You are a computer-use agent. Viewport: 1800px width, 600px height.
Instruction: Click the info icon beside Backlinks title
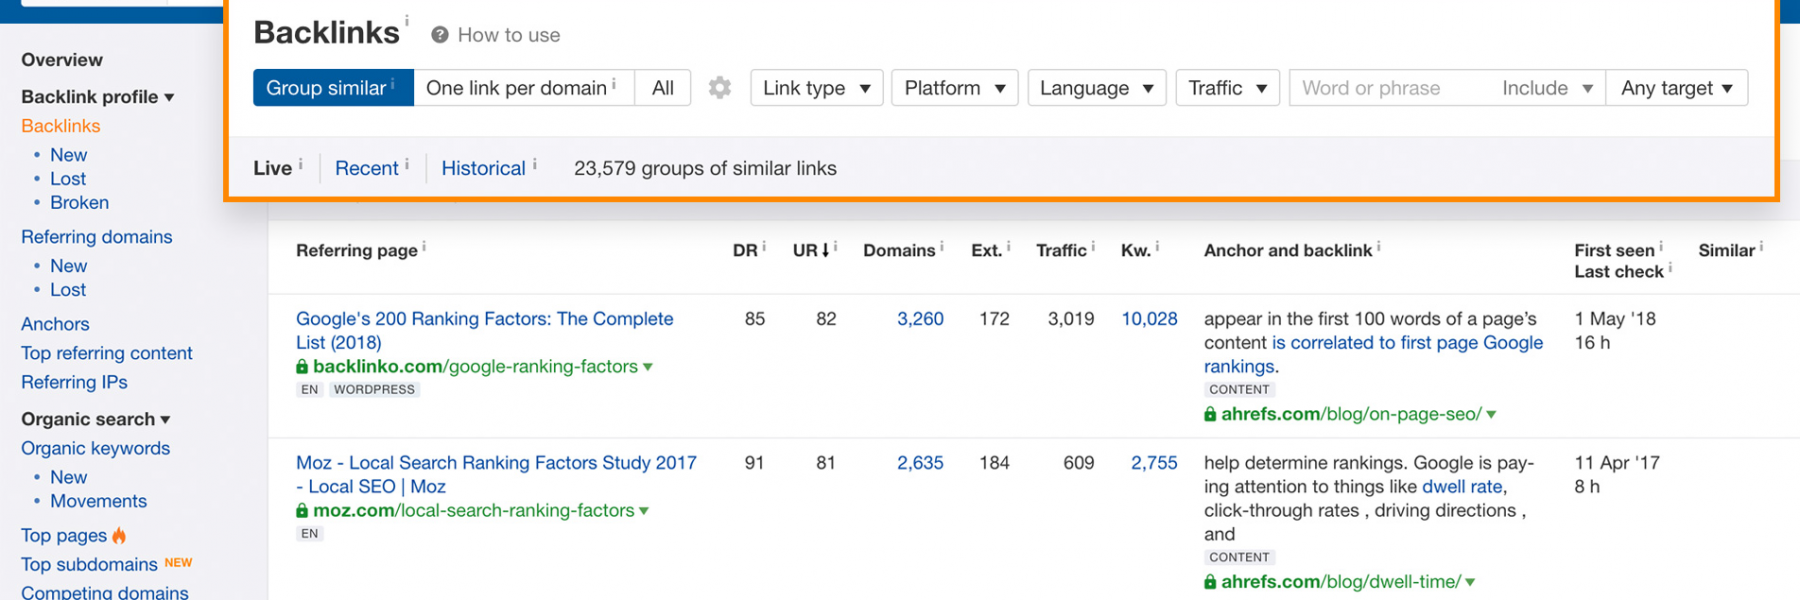406,19
